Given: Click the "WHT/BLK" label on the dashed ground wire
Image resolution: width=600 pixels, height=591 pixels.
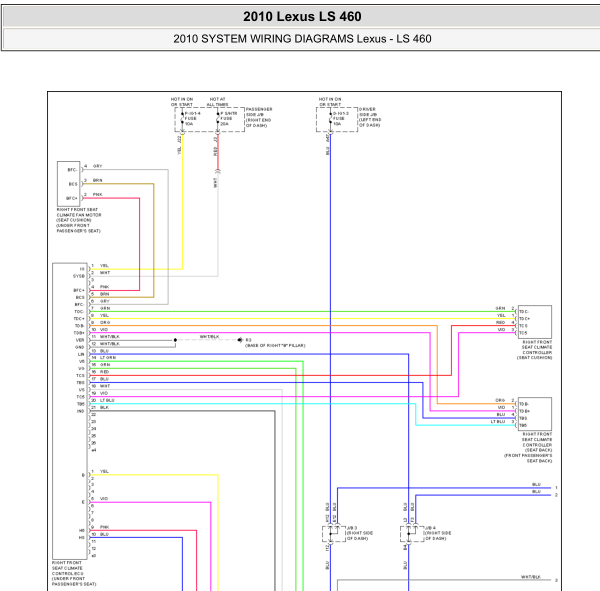Looking at the screenshot, I should tap(209, 336).
